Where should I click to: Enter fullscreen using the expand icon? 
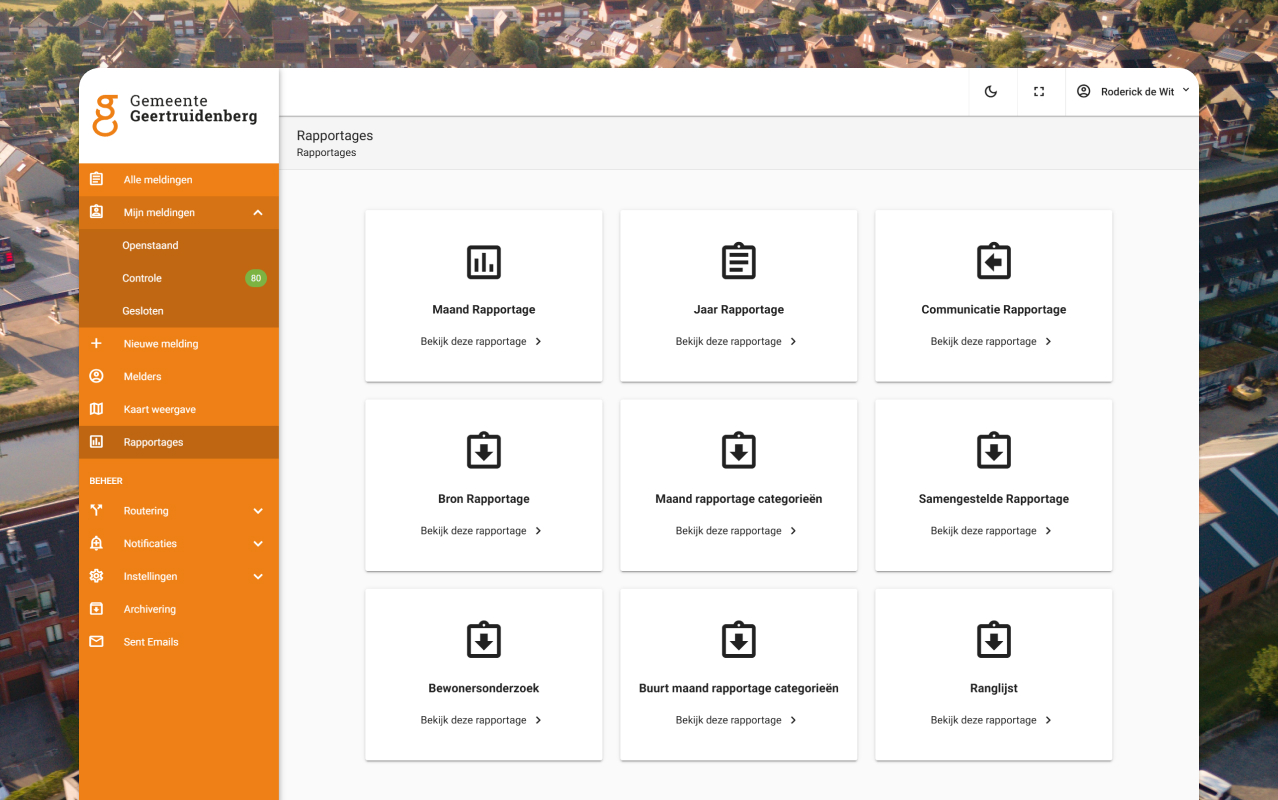1039,91
